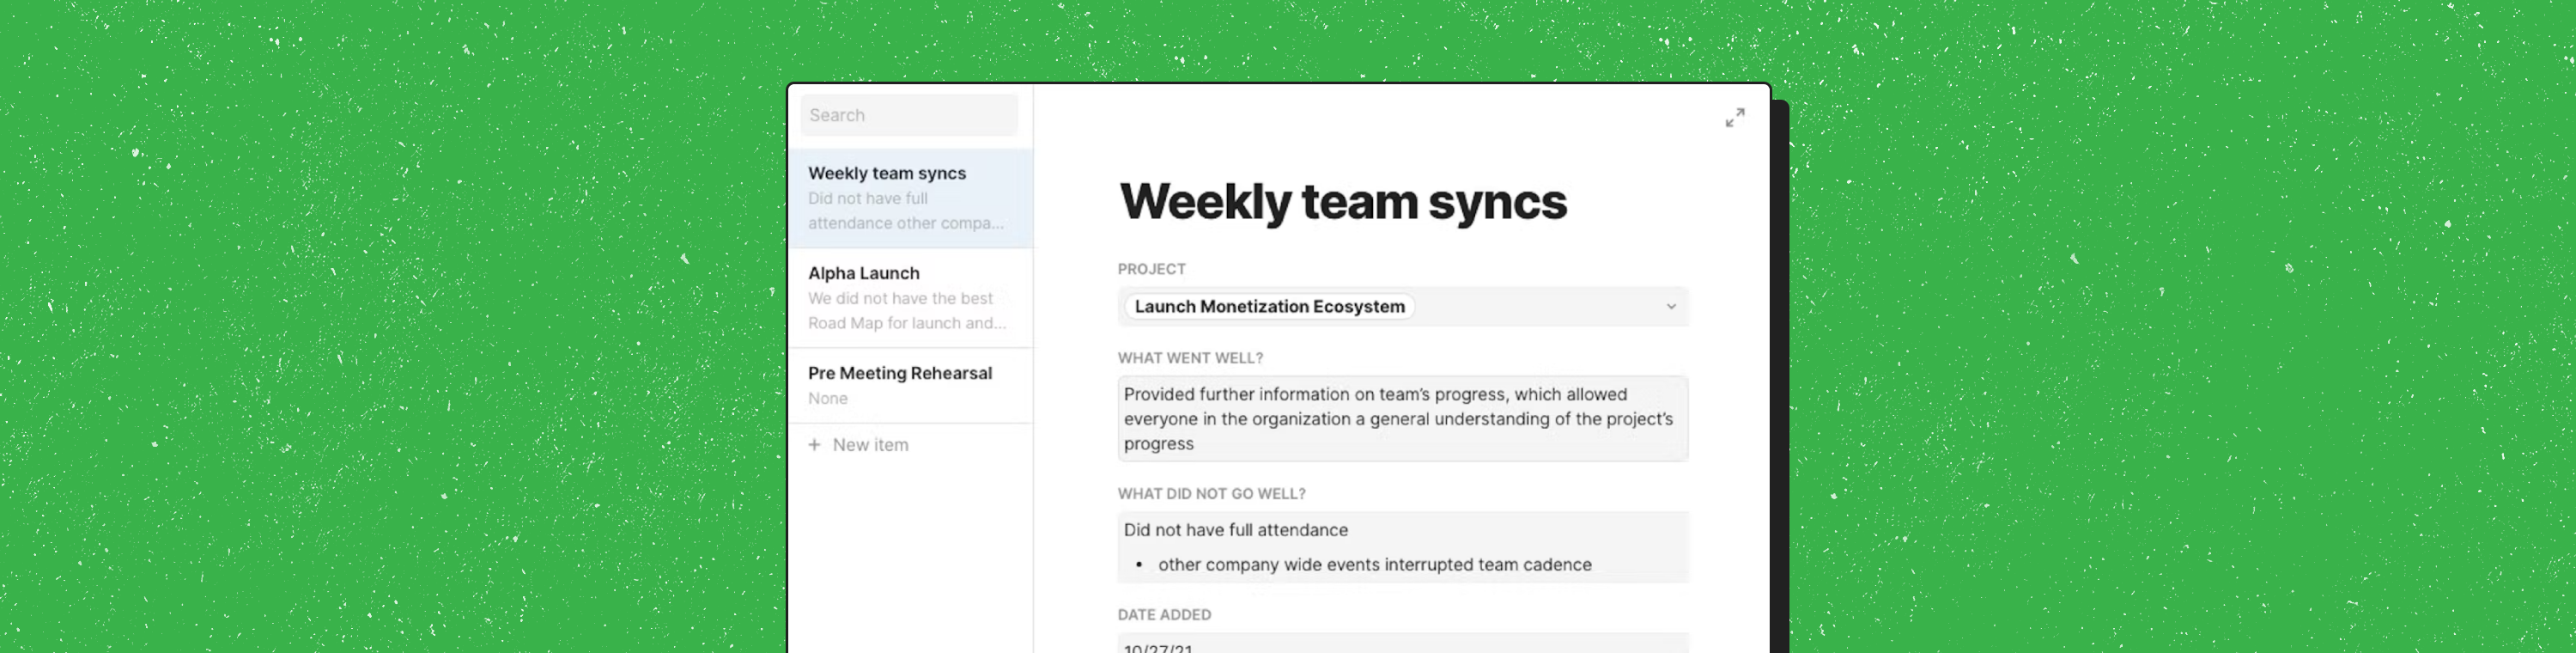Screen dimensions: 2576x653
Task: Click the plus icon beside New item
Action: pos(814,445)
